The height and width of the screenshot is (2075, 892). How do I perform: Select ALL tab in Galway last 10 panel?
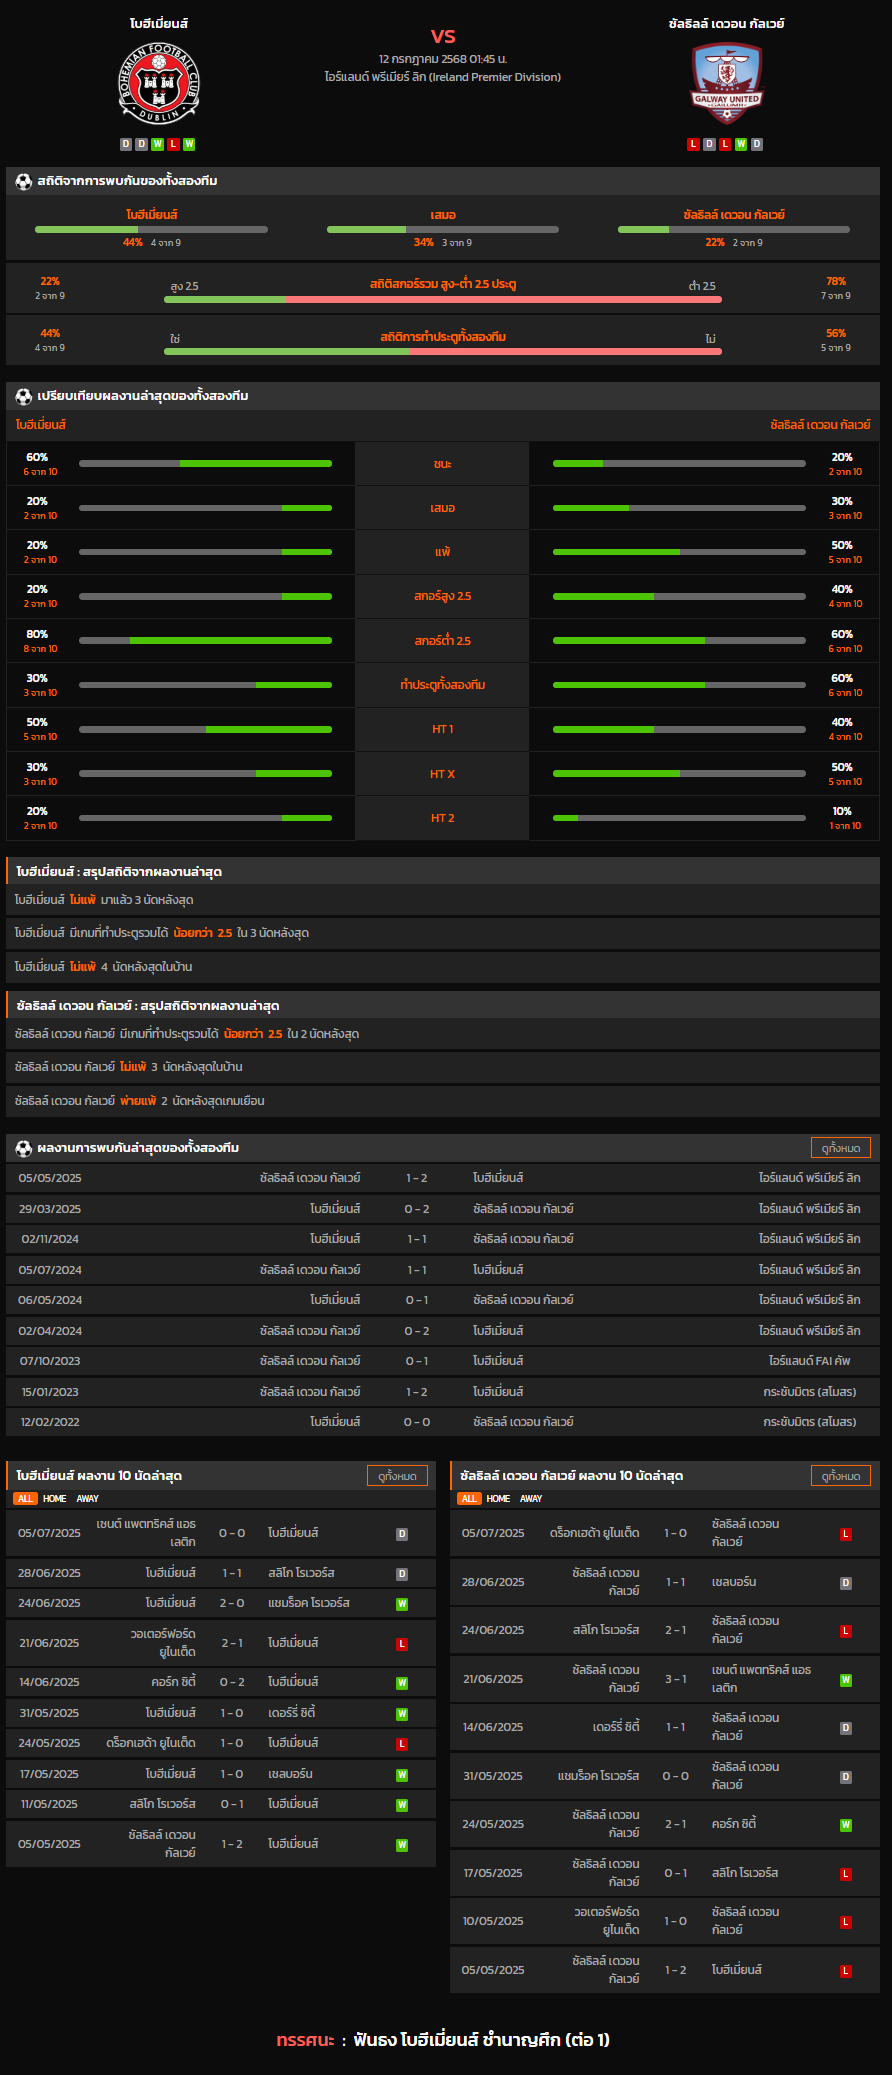[x=469, y=1499]
